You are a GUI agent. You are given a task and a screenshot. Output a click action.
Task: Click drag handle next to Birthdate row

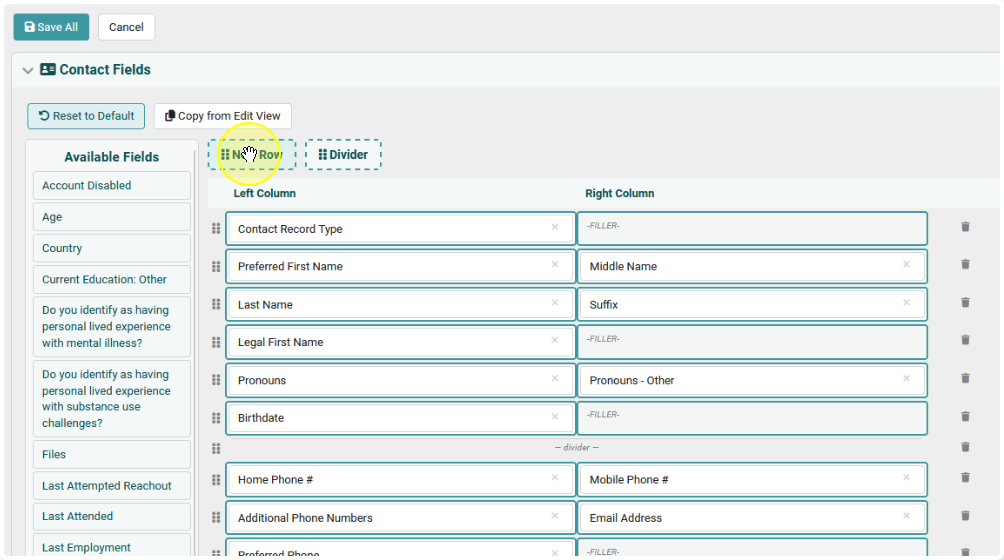[x=216, y=418]
